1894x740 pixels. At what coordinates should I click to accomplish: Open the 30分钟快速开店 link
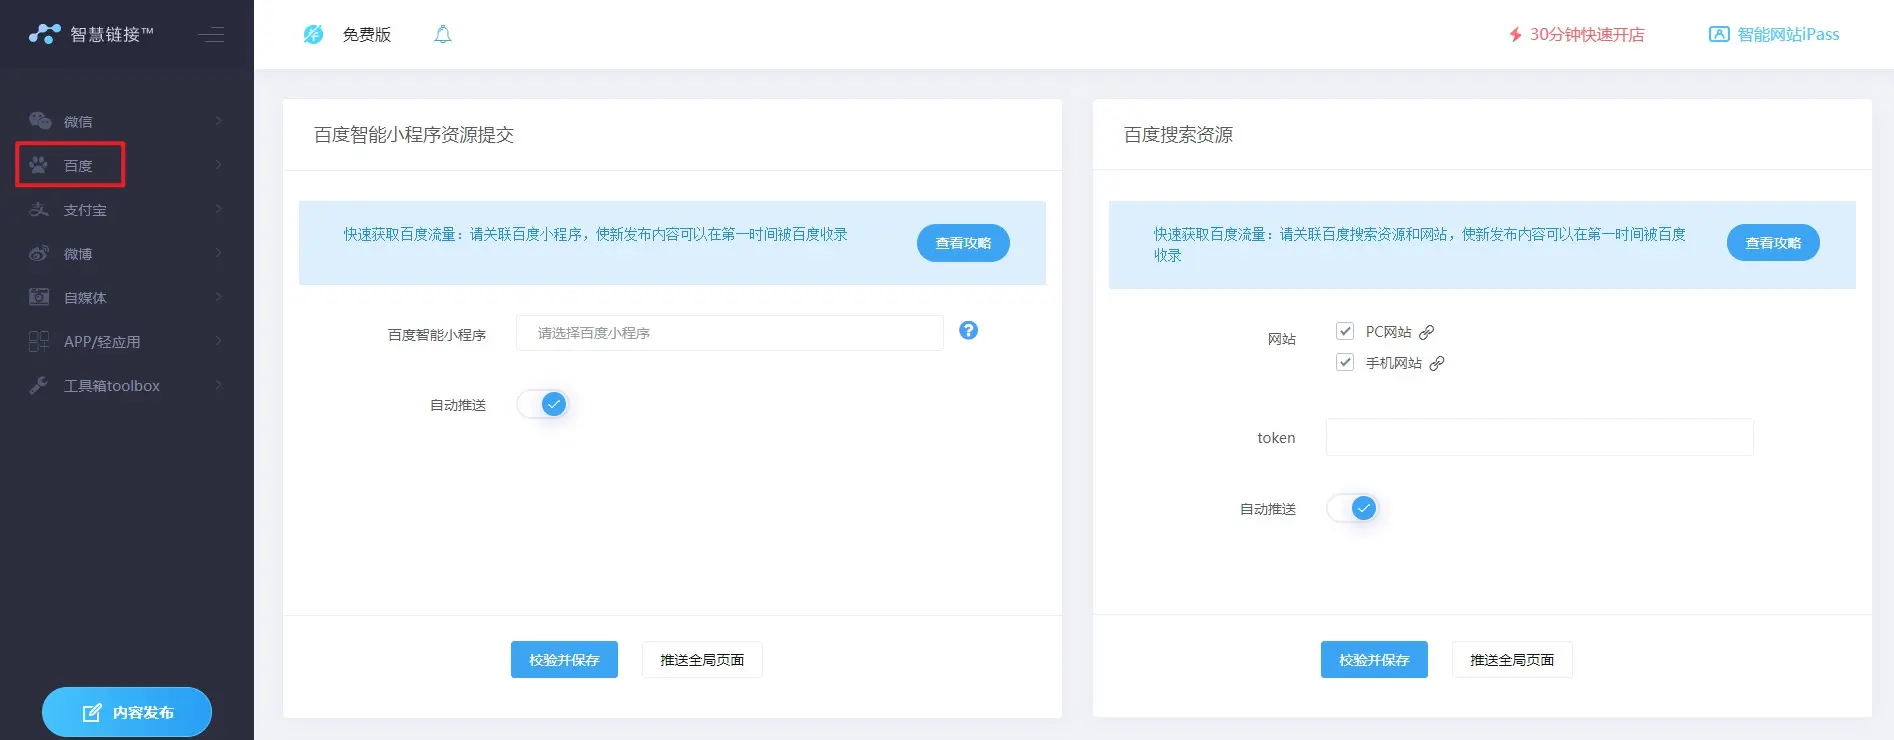pyautogui.click(x=1576, y=35)
